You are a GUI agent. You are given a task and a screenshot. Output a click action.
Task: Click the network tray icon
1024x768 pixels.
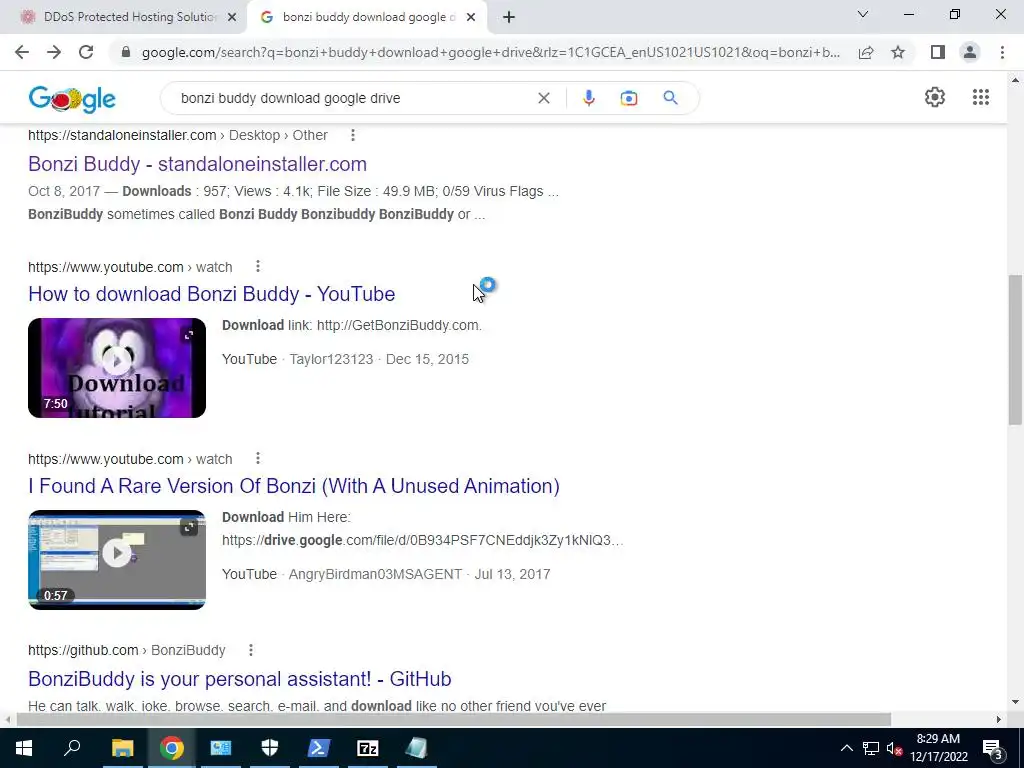coord(871,748)
